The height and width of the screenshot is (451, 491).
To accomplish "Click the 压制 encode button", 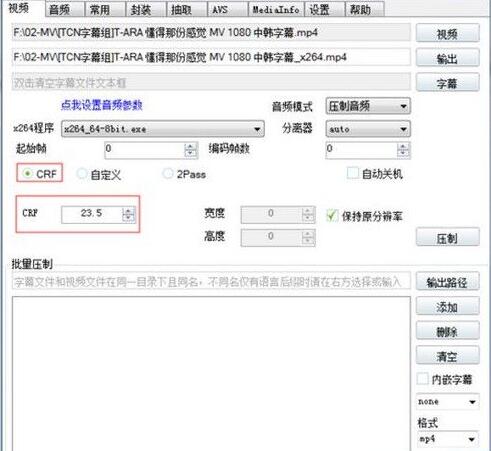I will pos(448,238).
